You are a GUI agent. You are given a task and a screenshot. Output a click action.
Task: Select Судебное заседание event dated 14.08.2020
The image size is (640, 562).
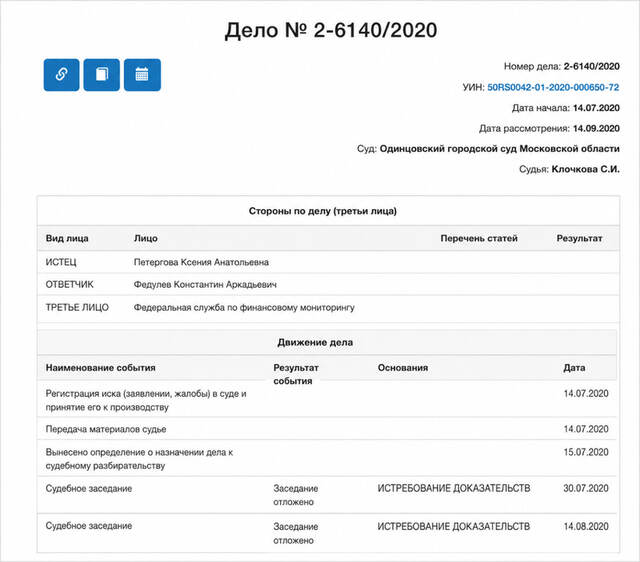[x=89, y=526]
